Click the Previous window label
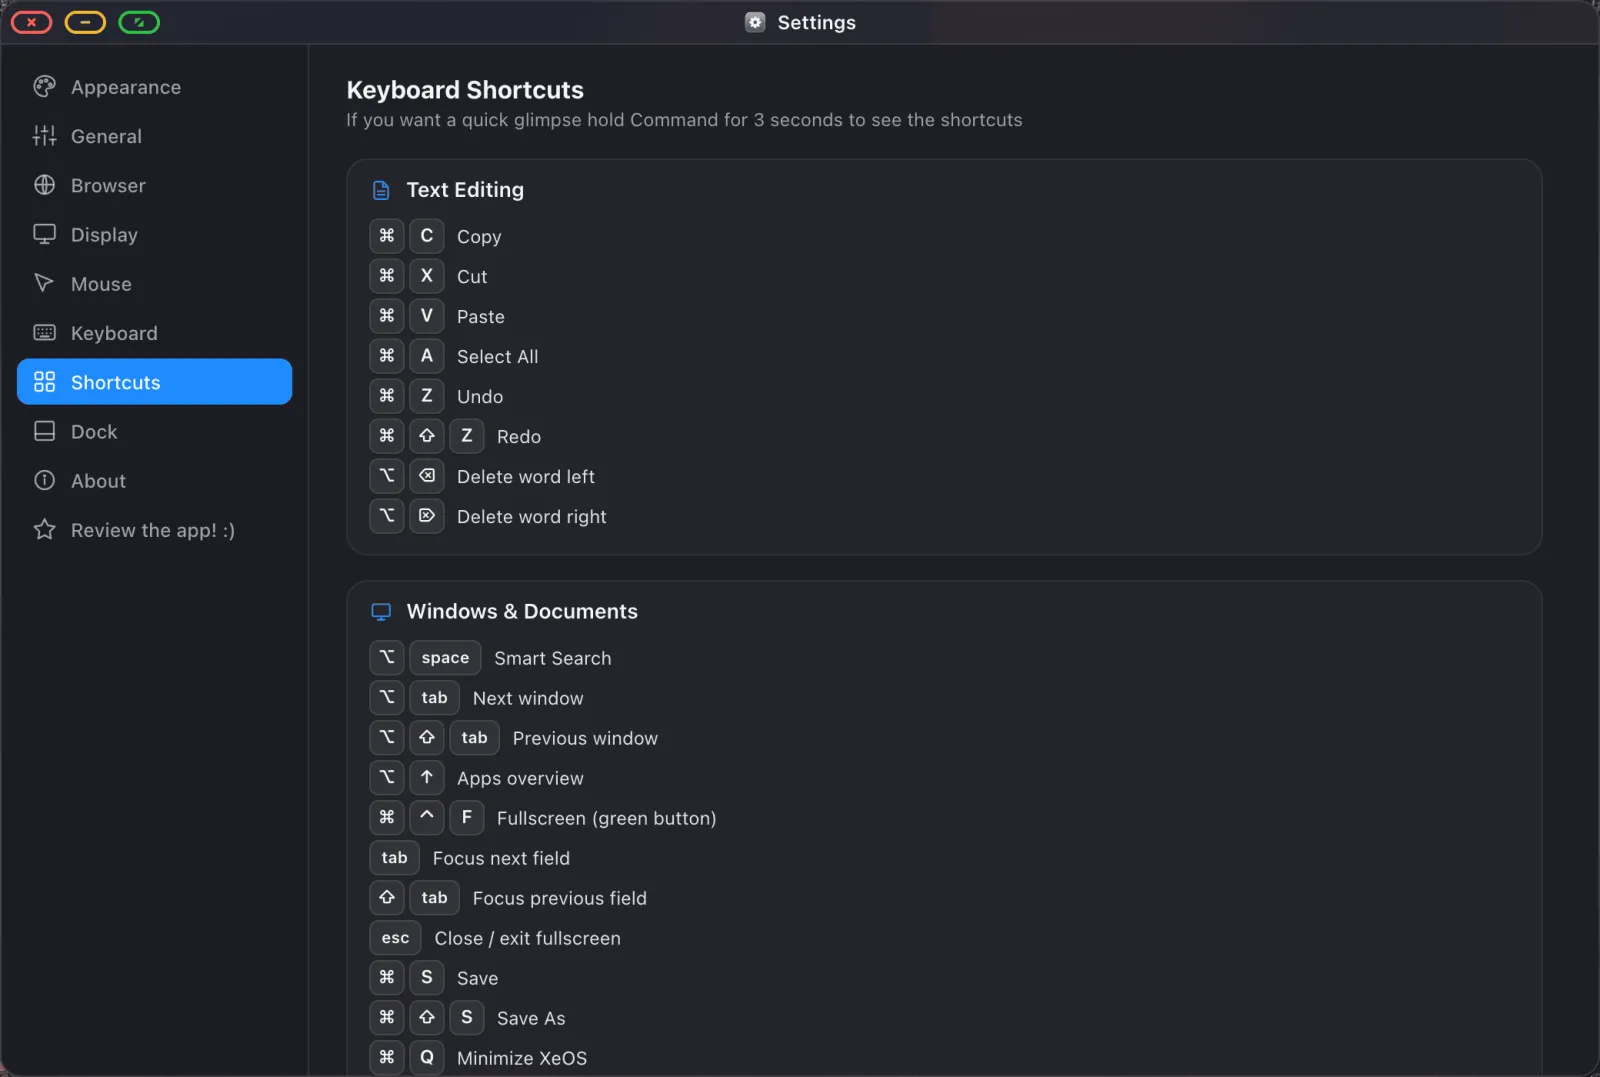 585,738
